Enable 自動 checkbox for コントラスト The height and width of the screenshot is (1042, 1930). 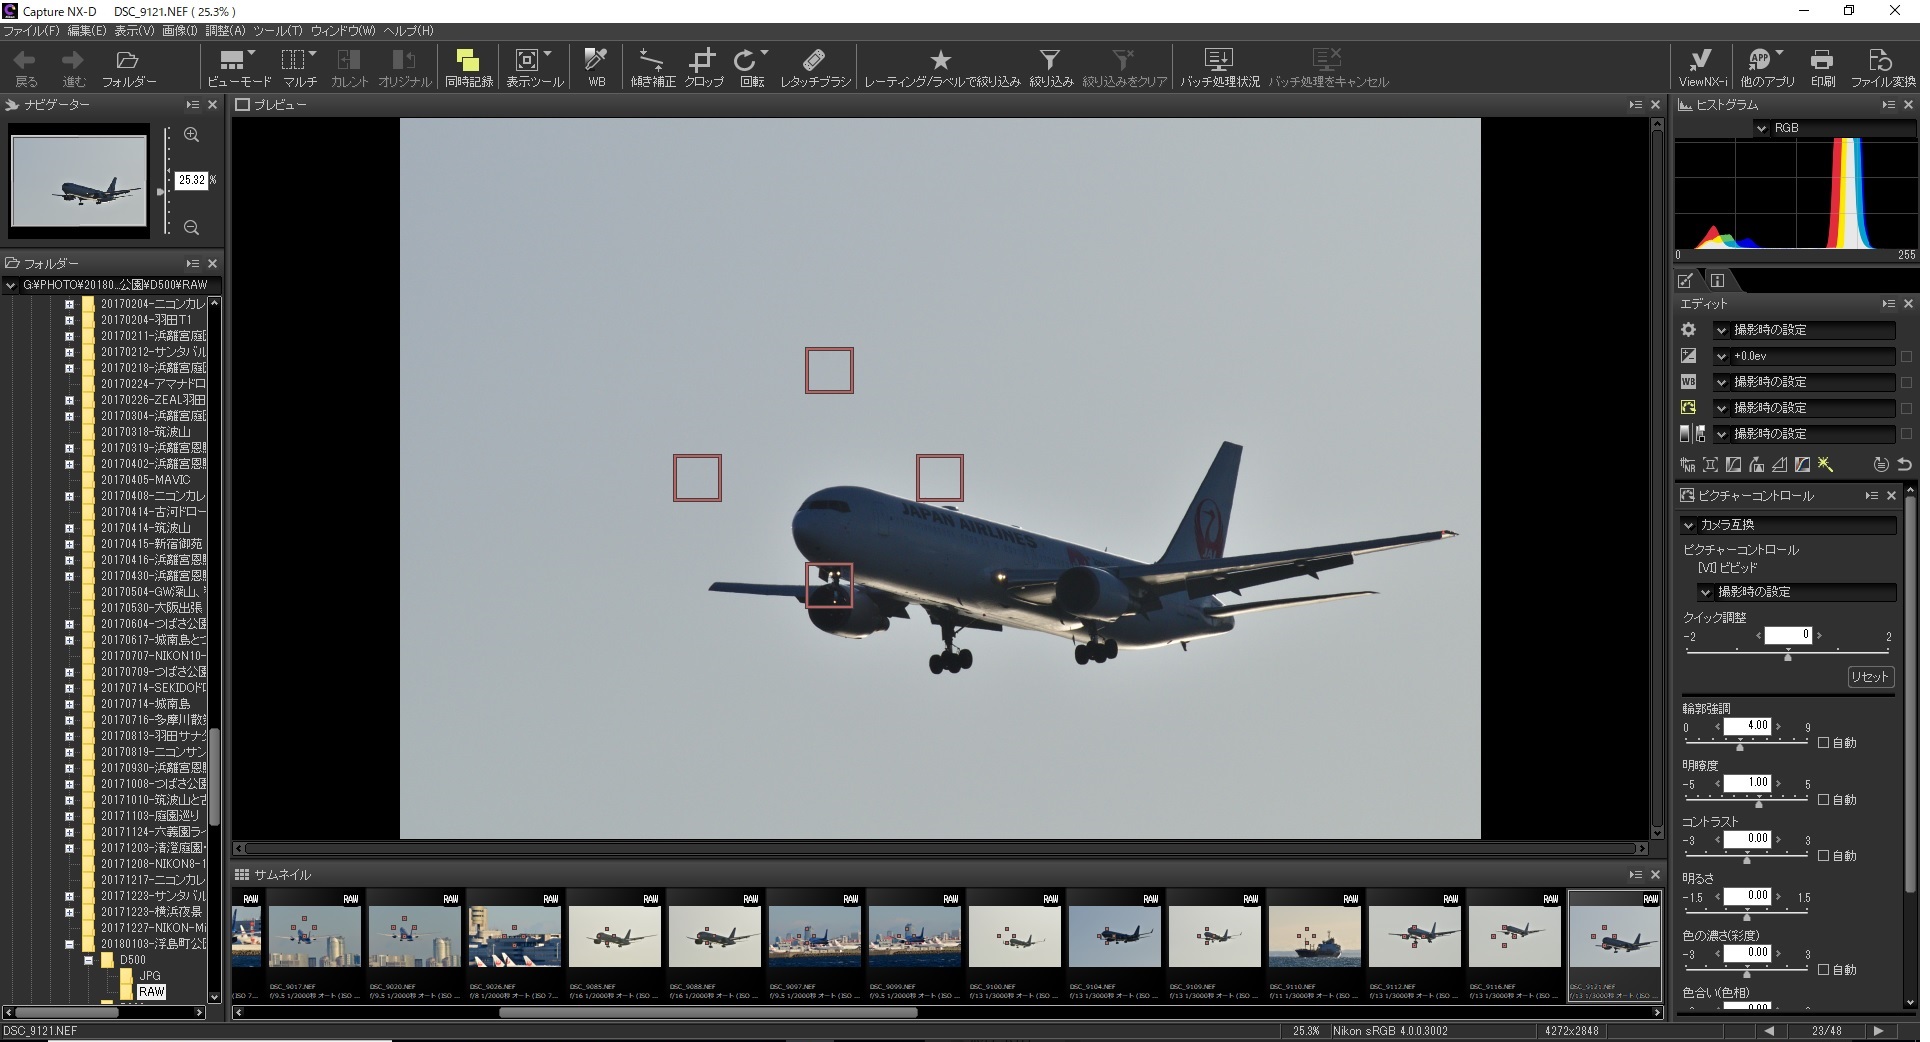coord(1824,856)
